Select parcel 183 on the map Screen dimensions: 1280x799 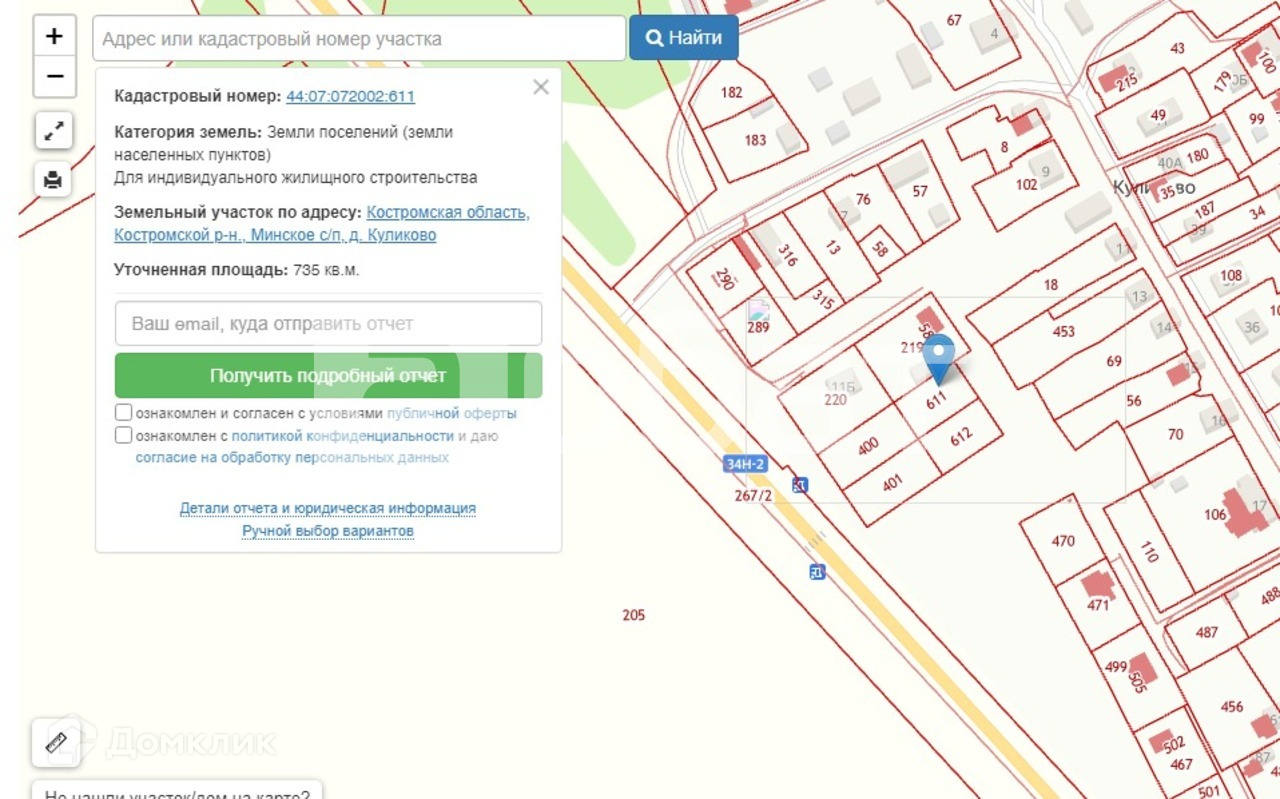[755, 140]
